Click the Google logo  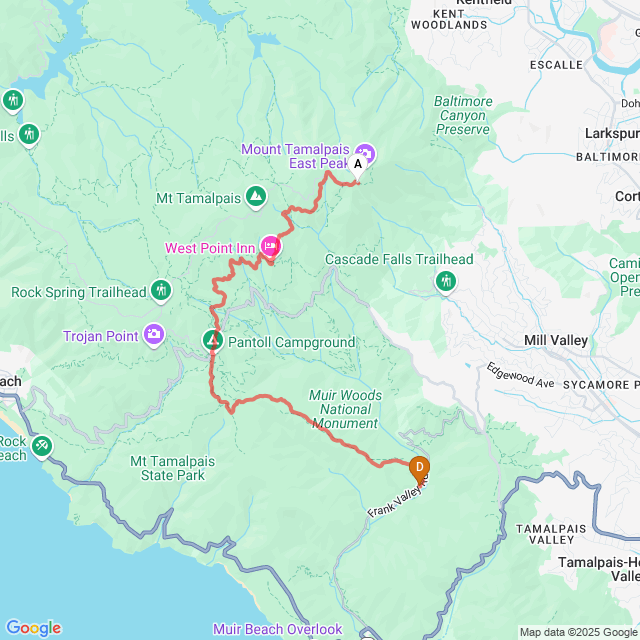pos(34,628)
